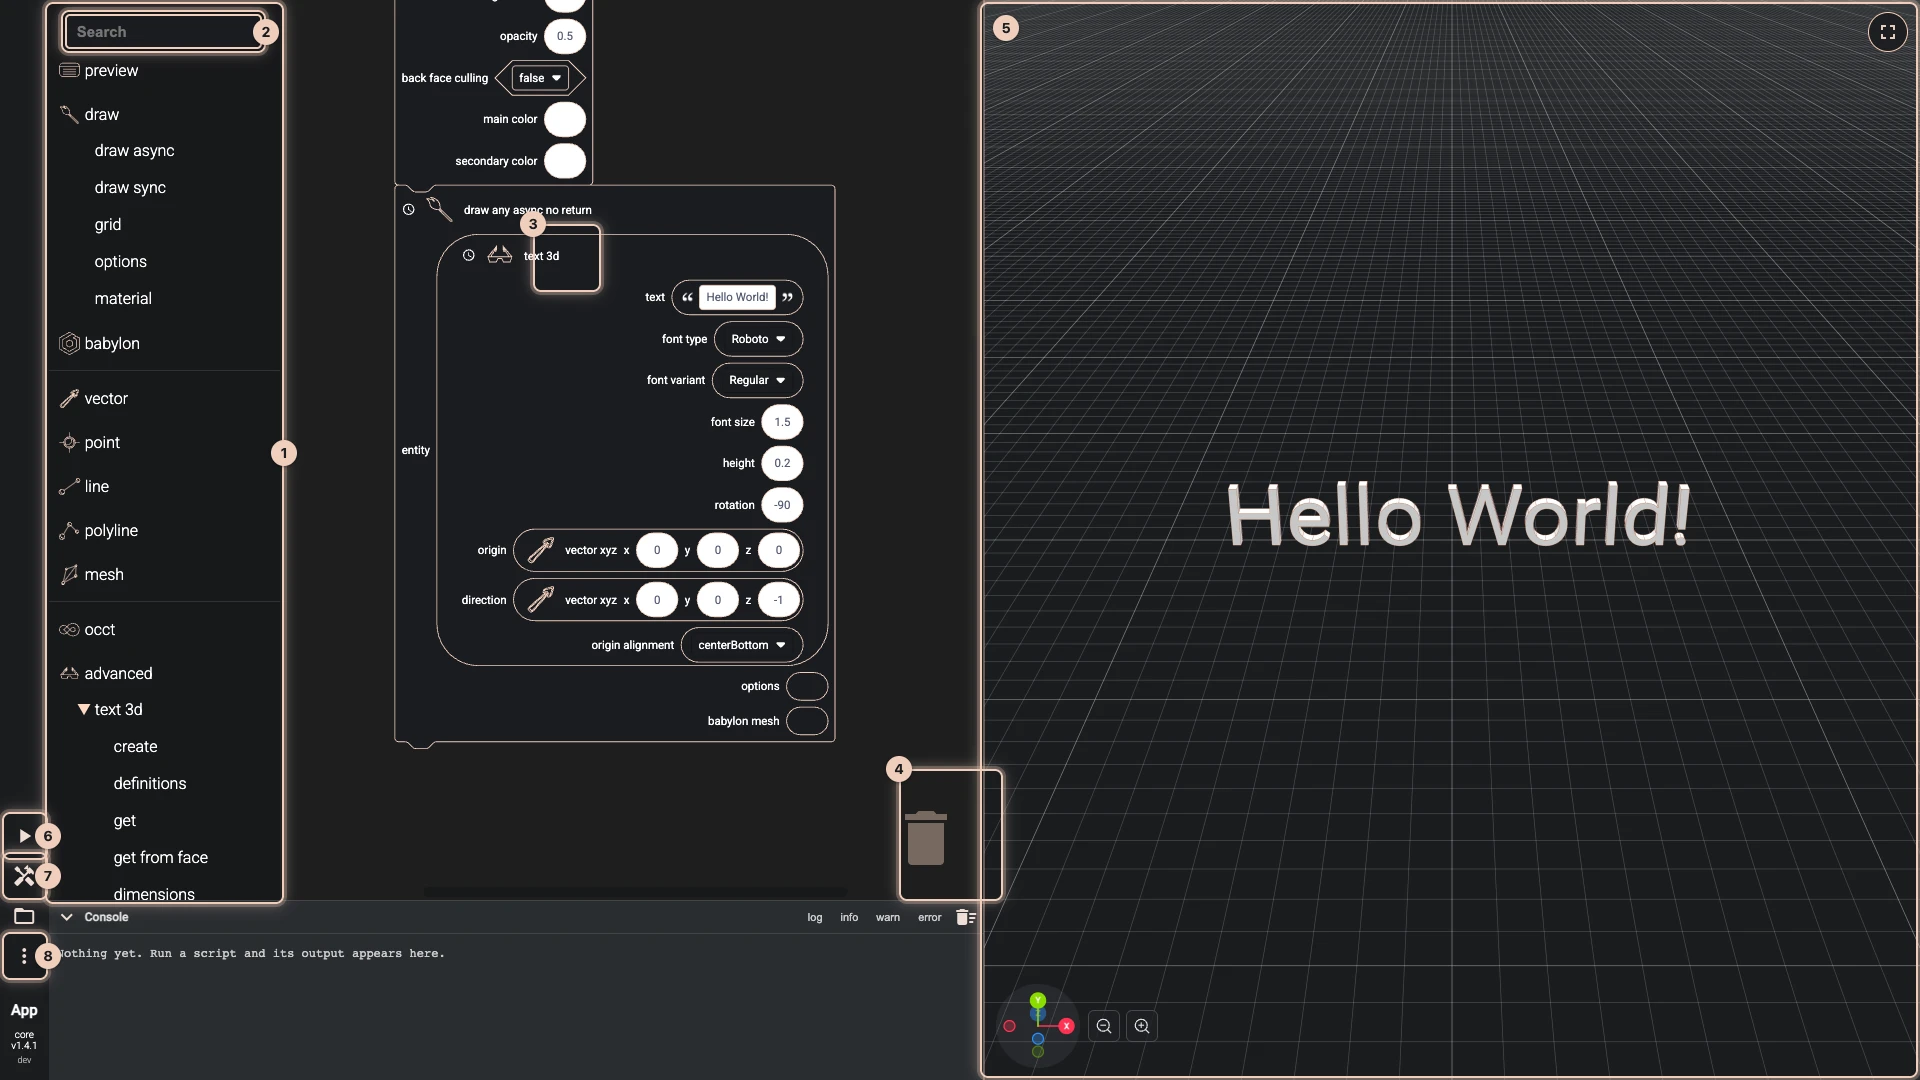Edit the opacity value 0.5
Screen dimensions: 1920x1080
coord(565,37)
